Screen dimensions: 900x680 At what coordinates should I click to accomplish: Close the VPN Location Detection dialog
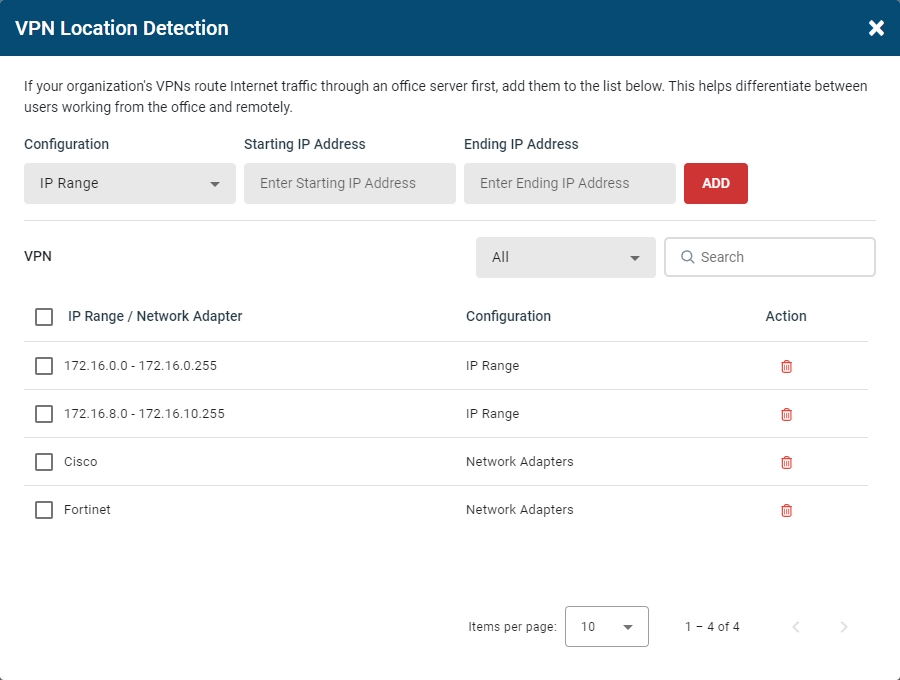pos(876,28)
